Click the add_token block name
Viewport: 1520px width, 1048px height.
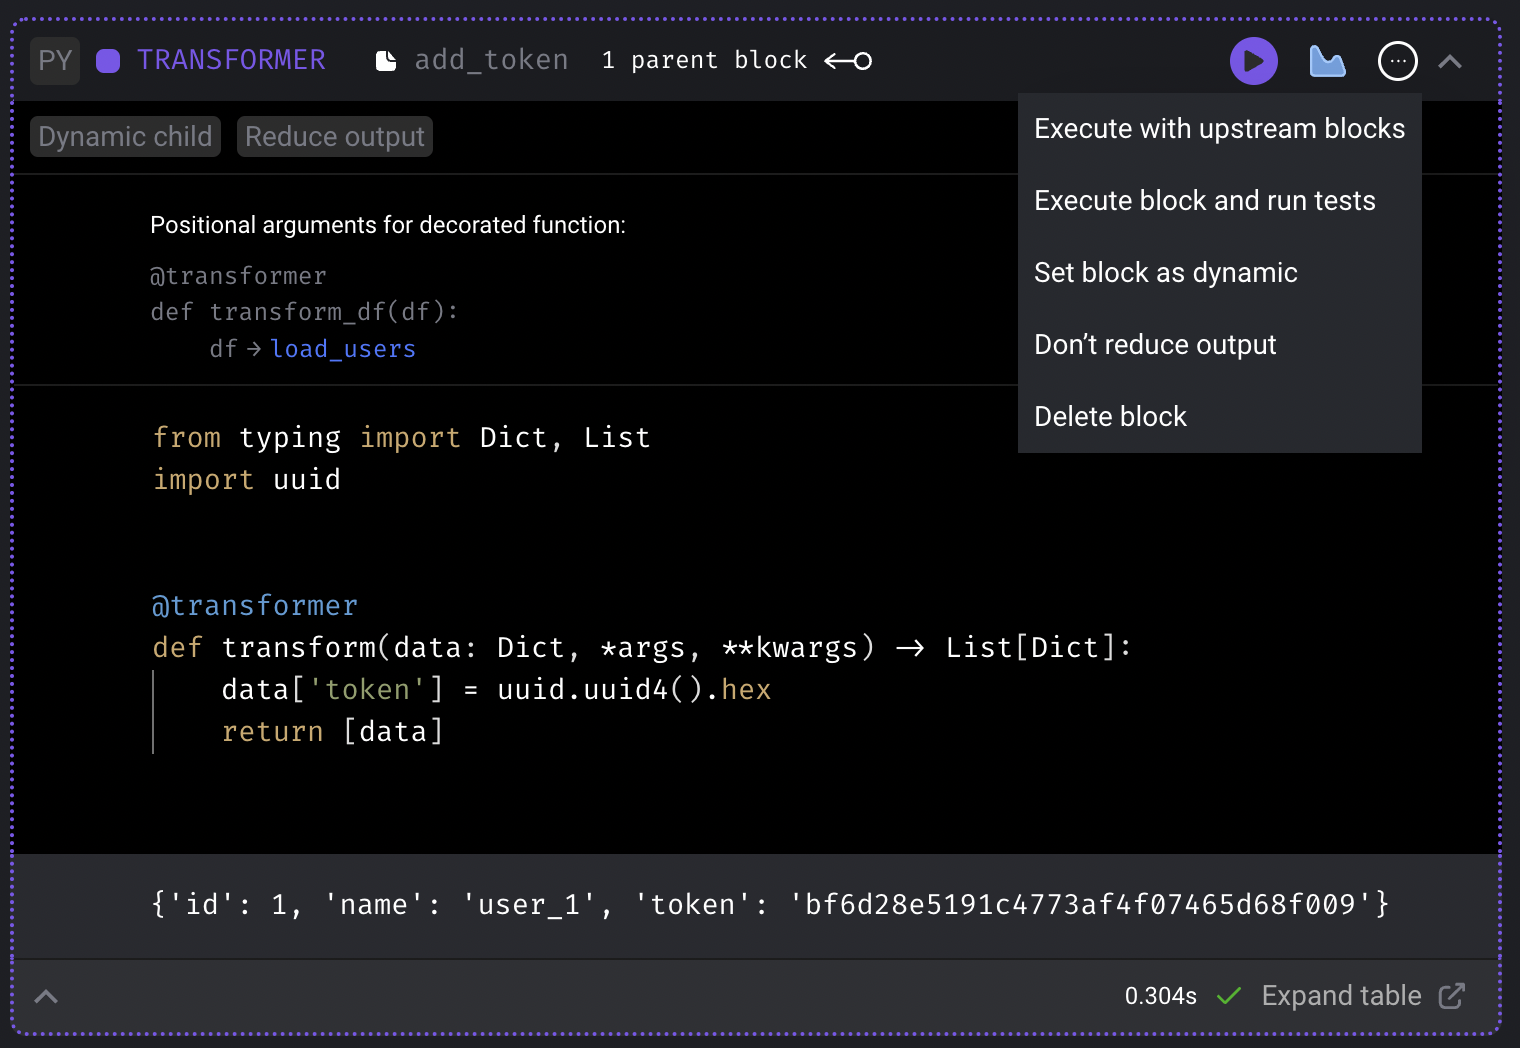491,60
